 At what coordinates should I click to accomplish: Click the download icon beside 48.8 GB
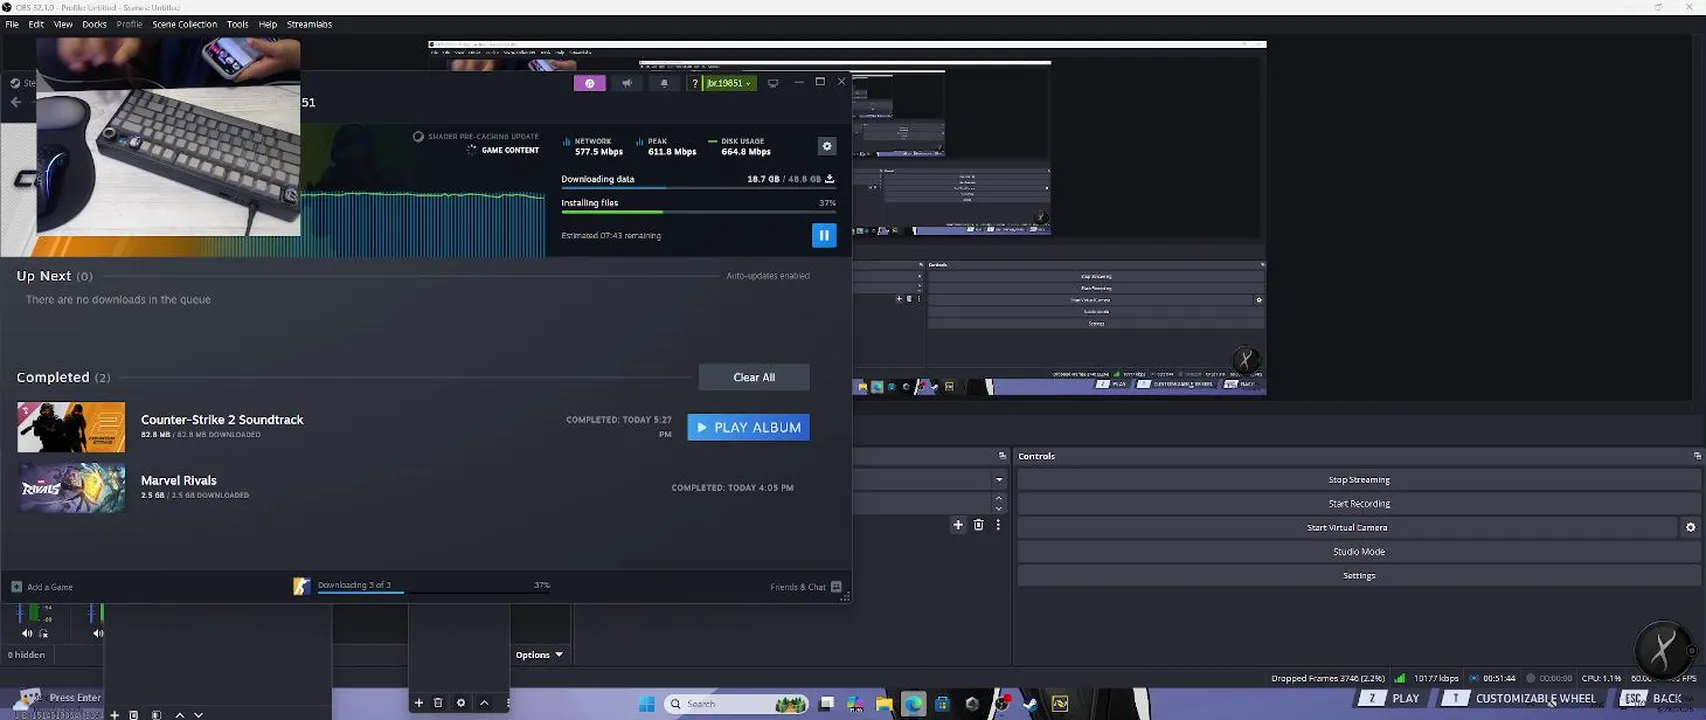tap(829, 179)
